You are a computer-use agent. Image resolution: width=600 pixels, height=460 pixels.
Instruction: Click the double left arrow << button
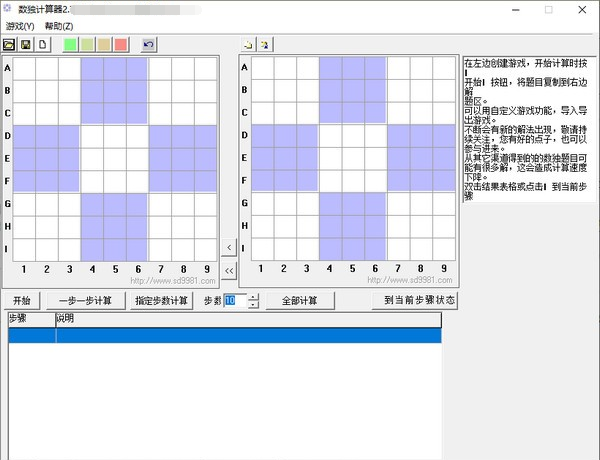(229, 271)
